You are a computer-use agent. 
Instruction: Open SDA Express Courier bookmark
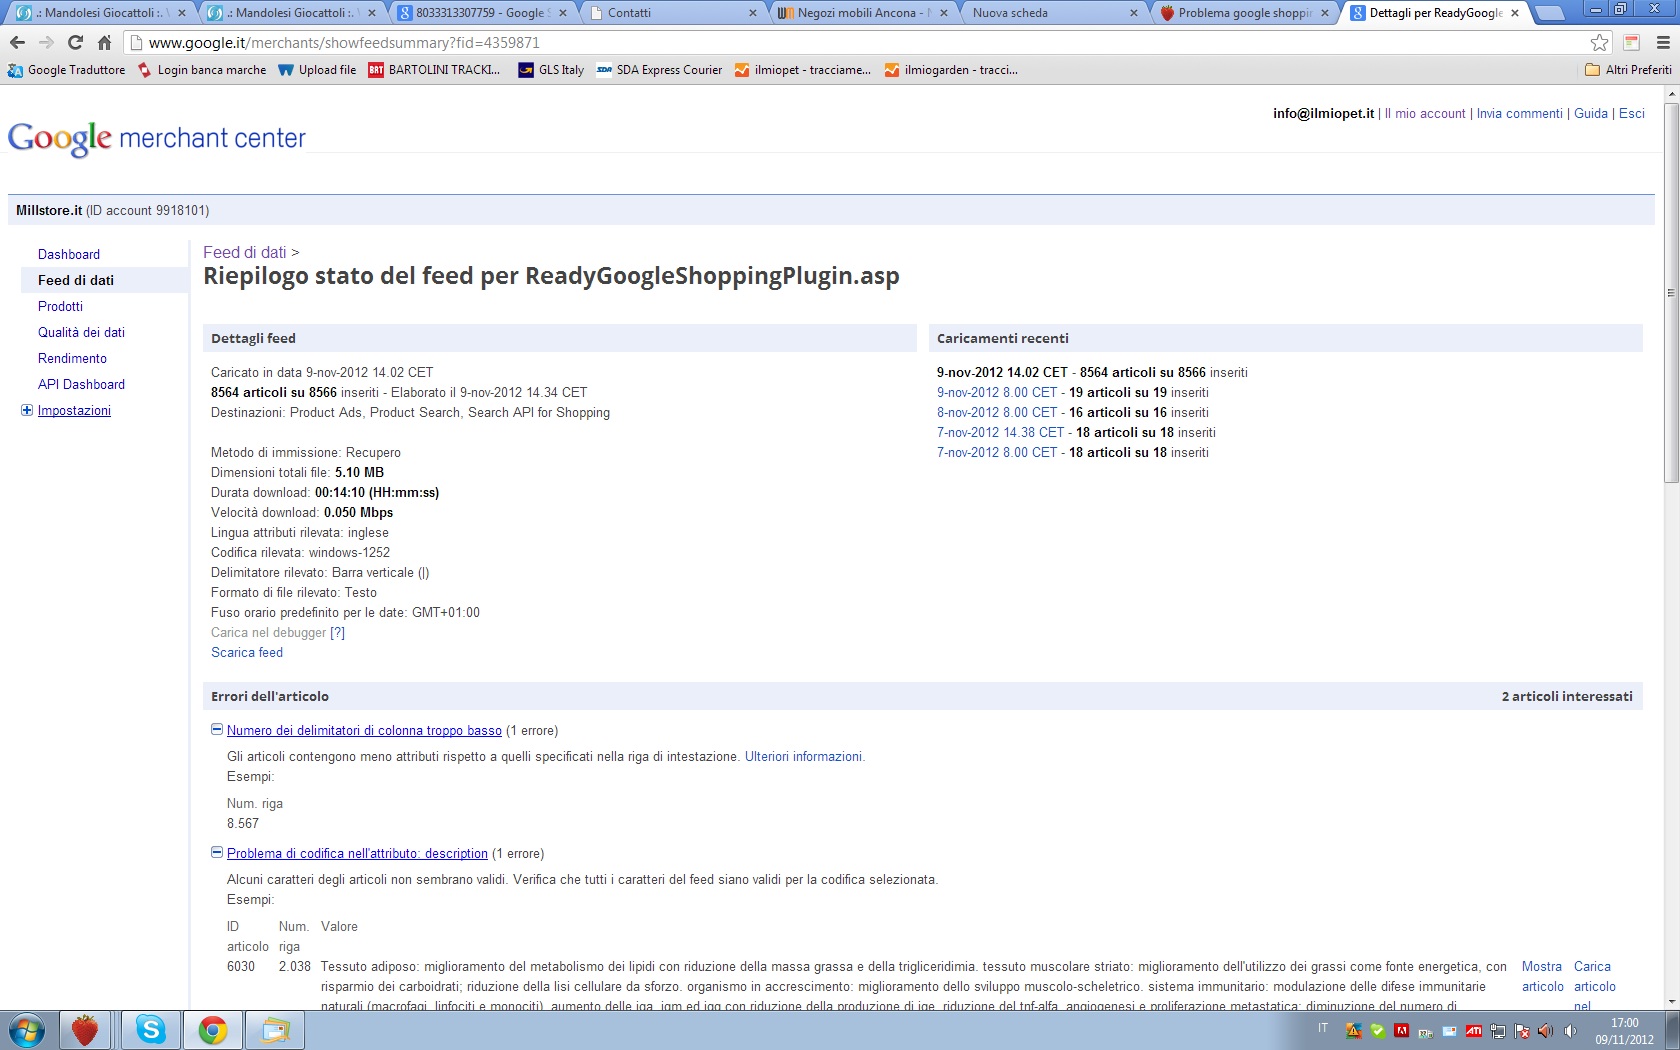coord(659,70)
